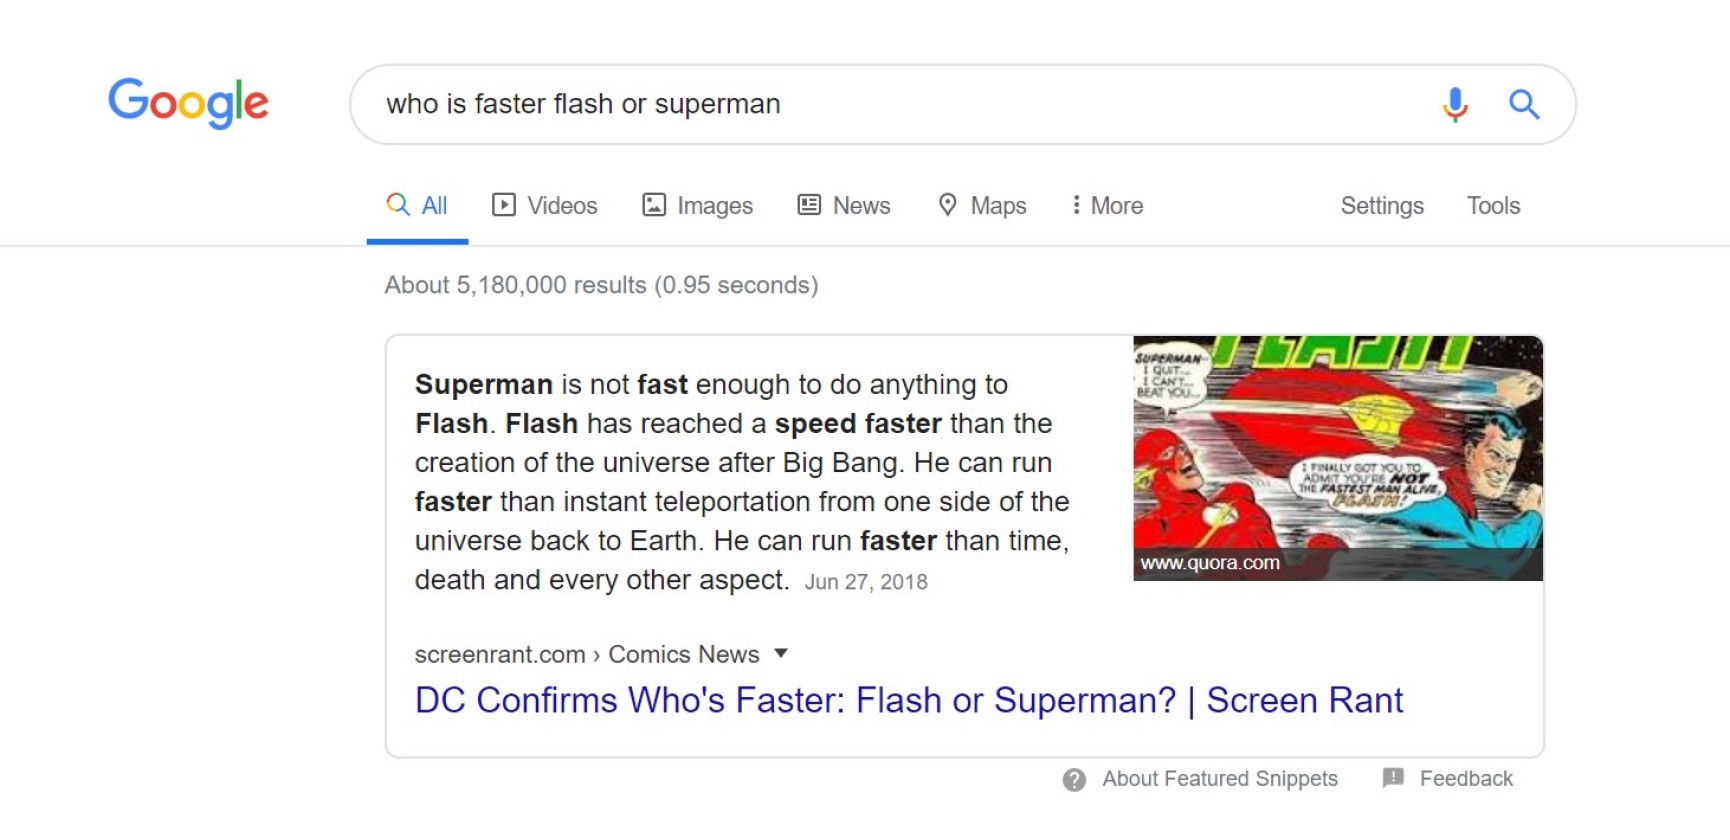Viewport: 1730px width, 840px height.
Task: Click the magnifying glass search icon
Action: click(x=1524, y=104)
